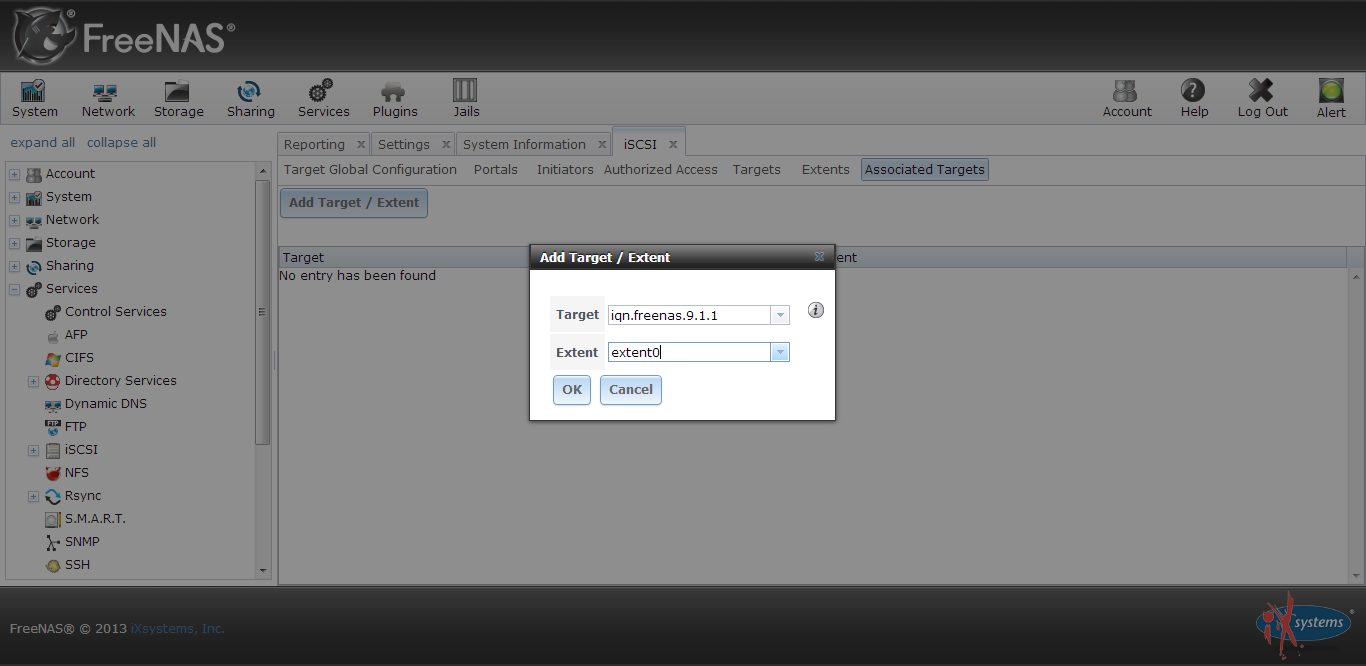The width and height of the screenshot is (1366, 666).
Task: Close the iSCSI tab
Action: click(x=673, y=145)
